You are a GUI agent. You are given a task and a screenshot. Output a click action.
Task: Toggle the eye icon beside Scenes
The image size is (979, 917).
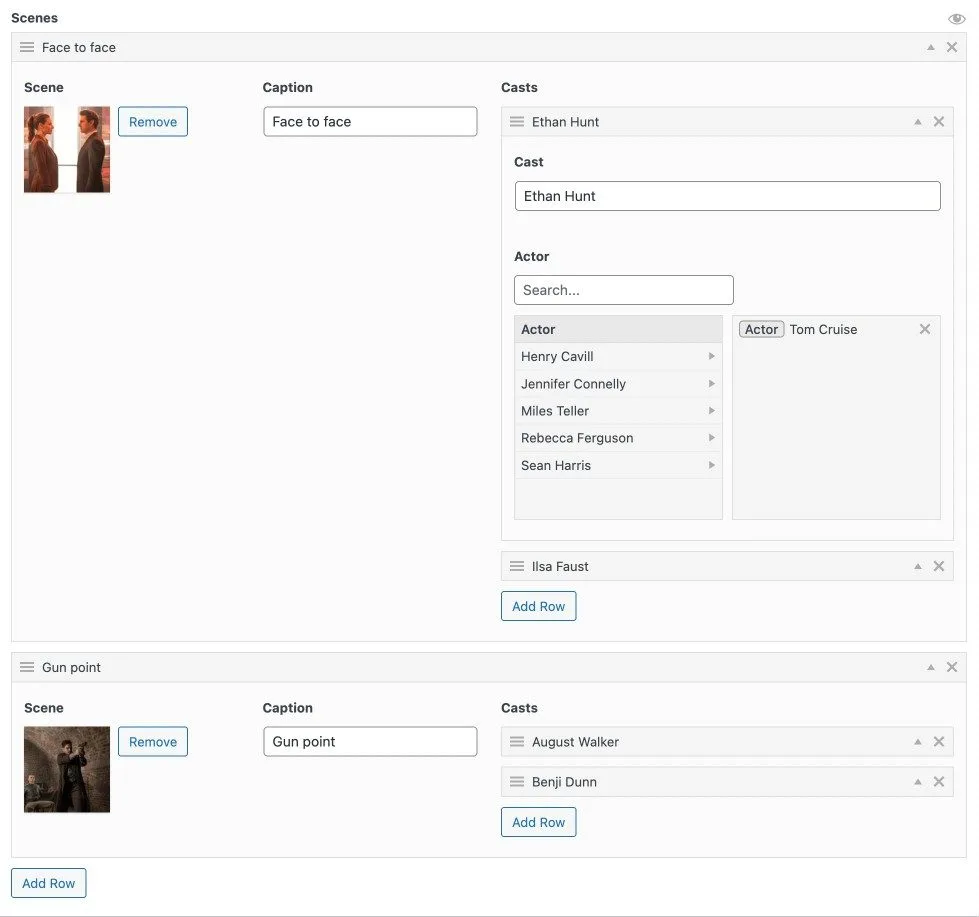point(956,18)
